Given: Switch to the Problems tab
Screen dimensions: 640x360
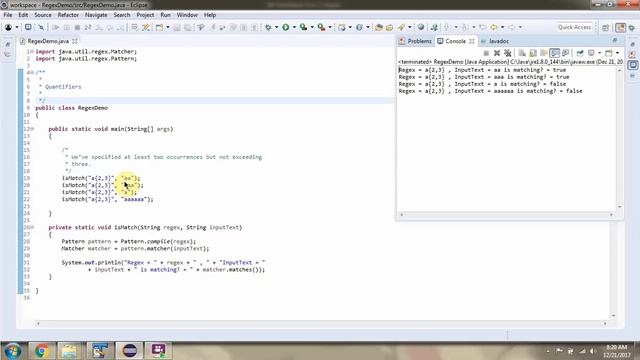Looking at the screenshot, I should point(416,41).
